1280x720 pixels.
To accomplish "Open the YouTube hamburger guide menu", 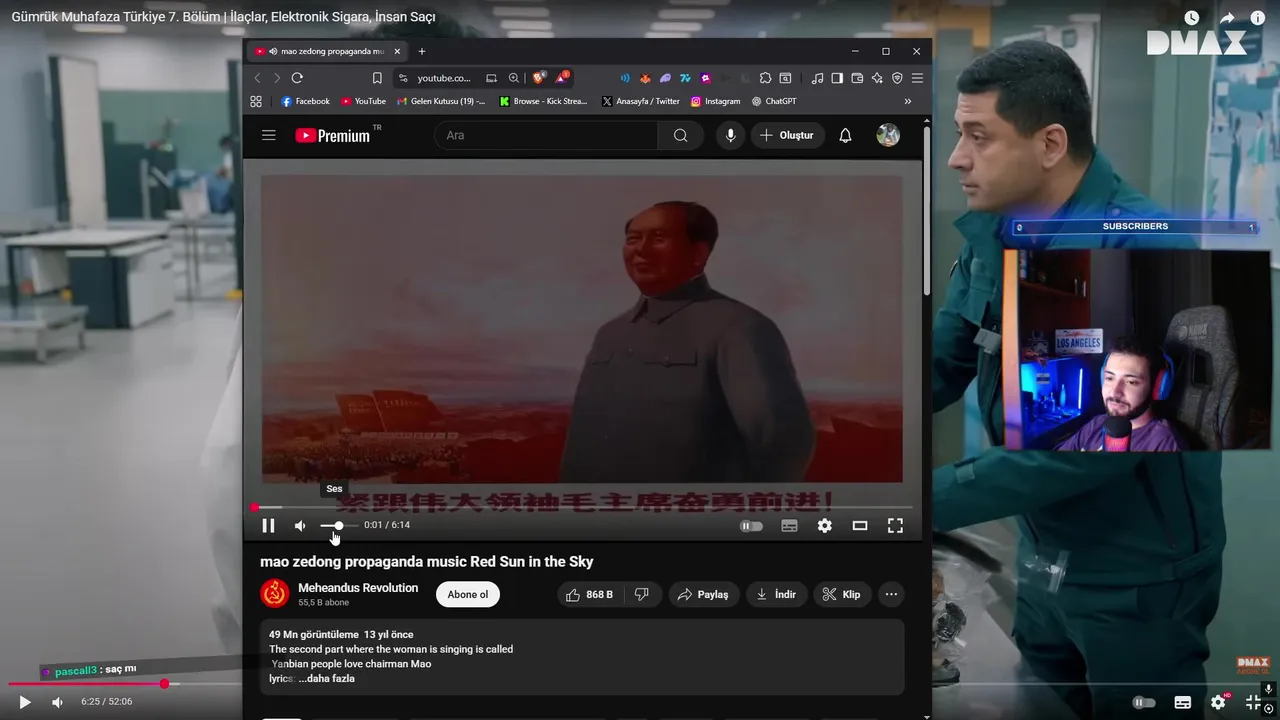I will click(x=269, y=135).
